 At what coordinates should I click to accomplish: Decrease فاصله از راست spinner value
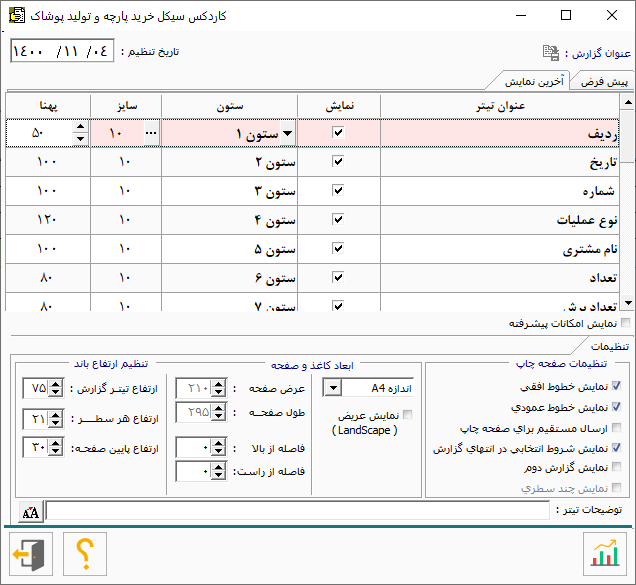(x=219, y=475)
